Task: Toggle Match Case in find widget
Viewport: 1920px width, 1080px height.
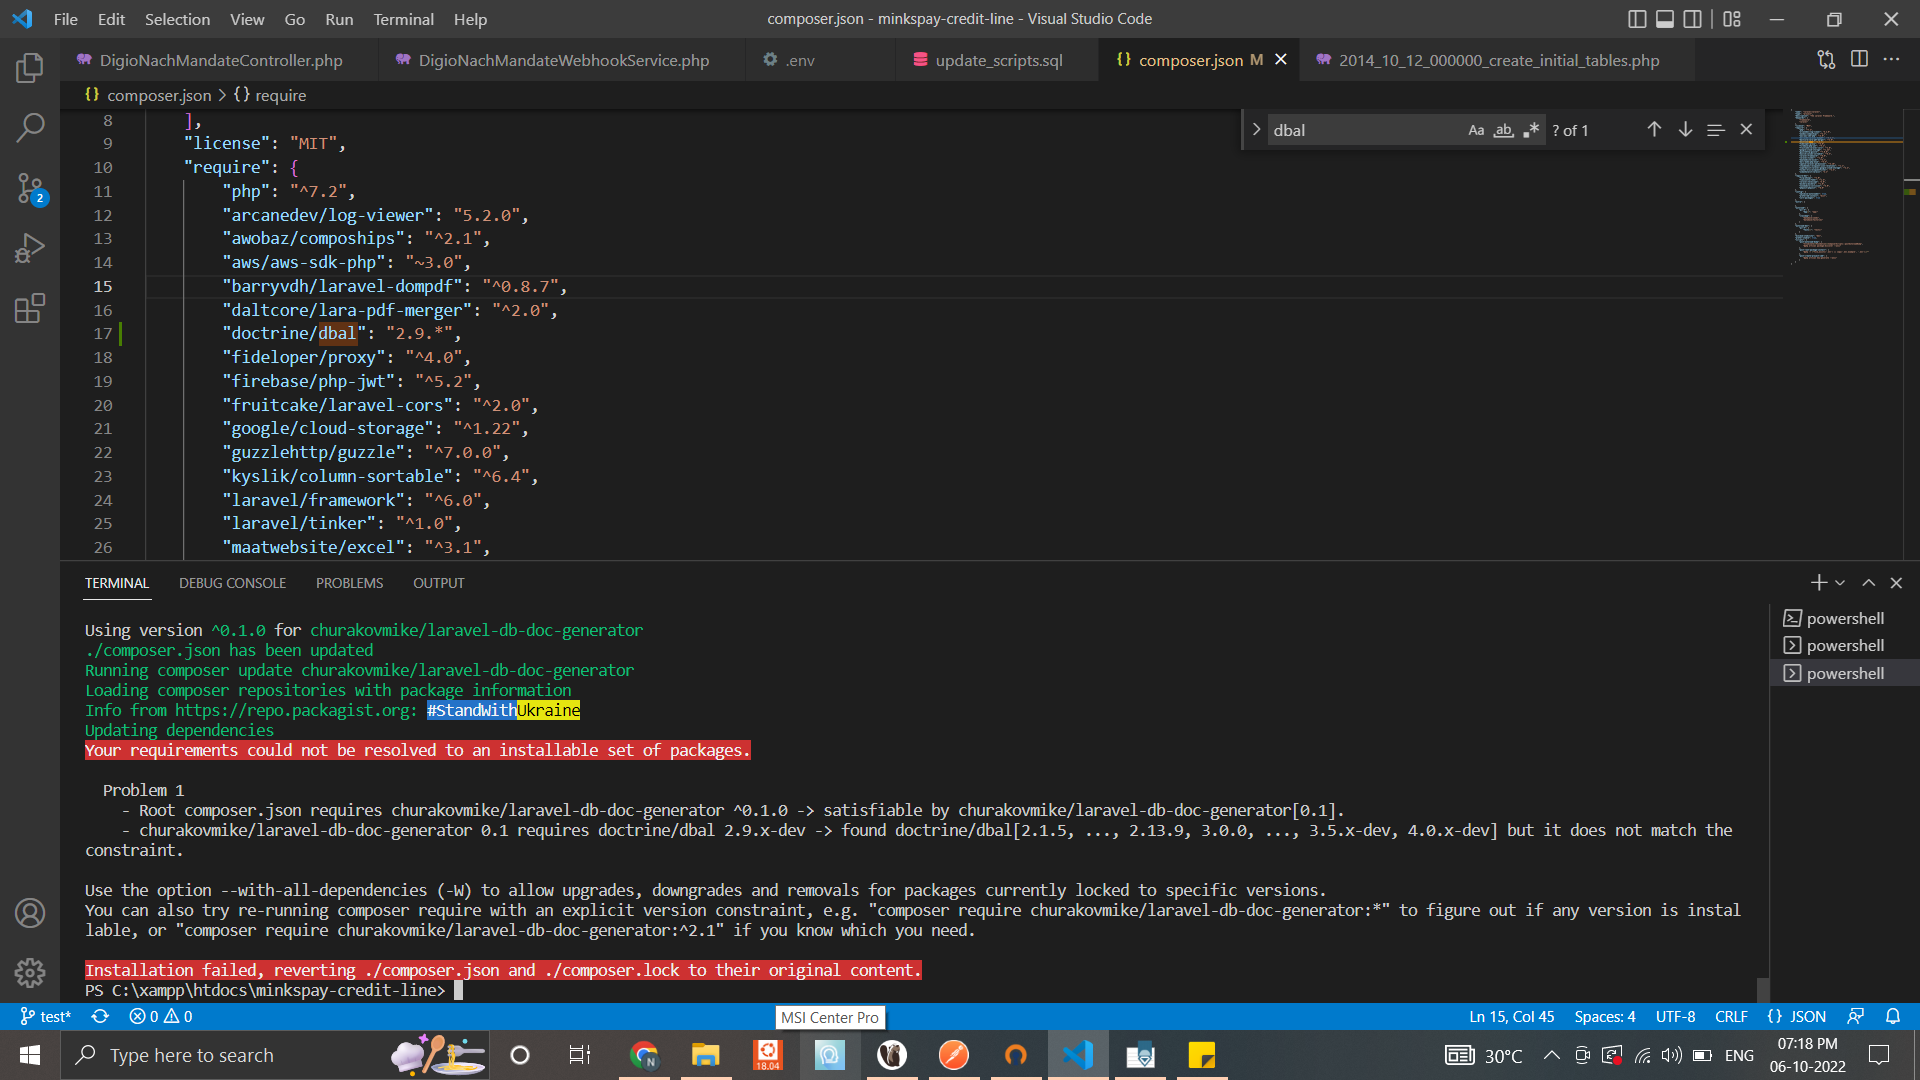Action: [x=1476, y=130]
